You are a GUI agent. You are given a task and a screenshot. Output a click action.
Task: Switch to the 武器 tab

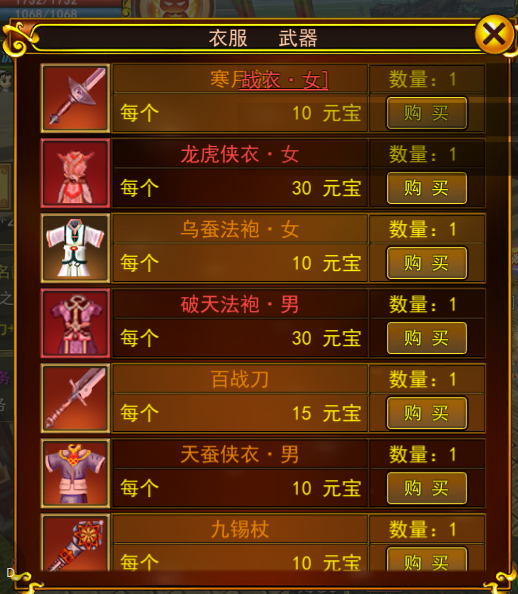[298, 38]
